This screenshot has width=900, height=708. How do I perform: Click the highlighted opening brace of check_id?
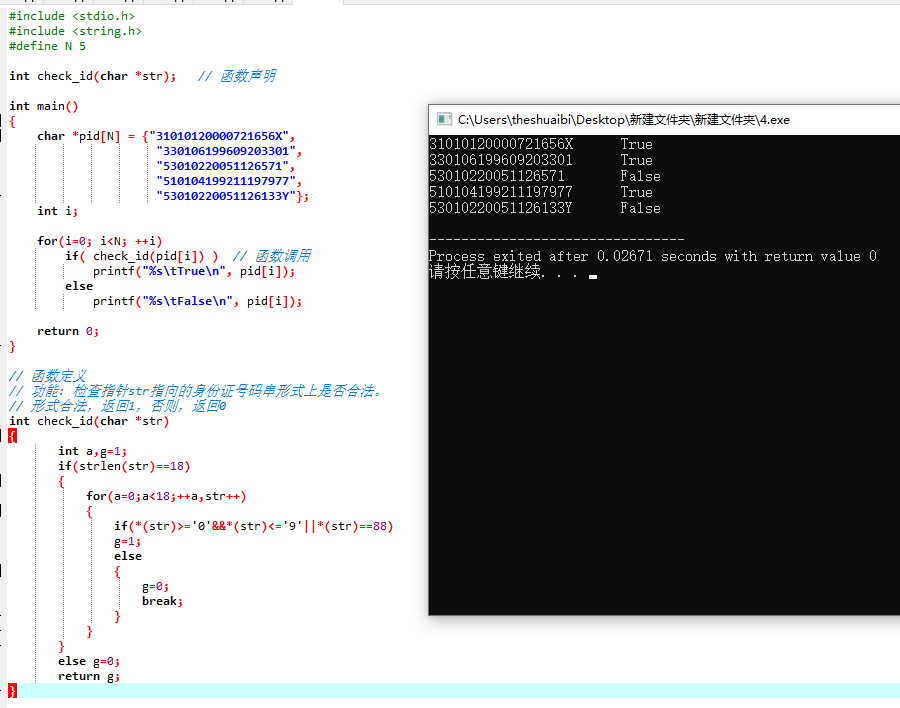point(13,436)
